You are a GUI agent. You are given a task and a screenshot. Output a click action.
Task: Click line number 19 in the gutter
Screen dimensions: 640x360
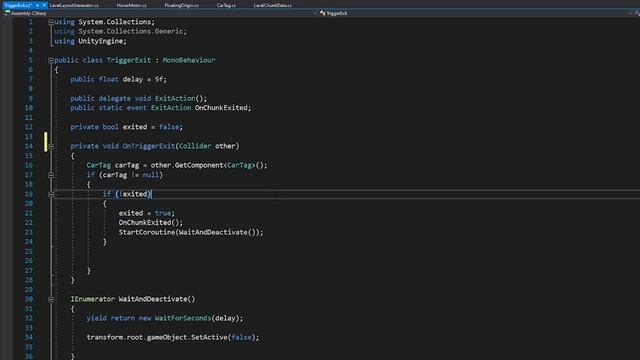tap(29, 194)
